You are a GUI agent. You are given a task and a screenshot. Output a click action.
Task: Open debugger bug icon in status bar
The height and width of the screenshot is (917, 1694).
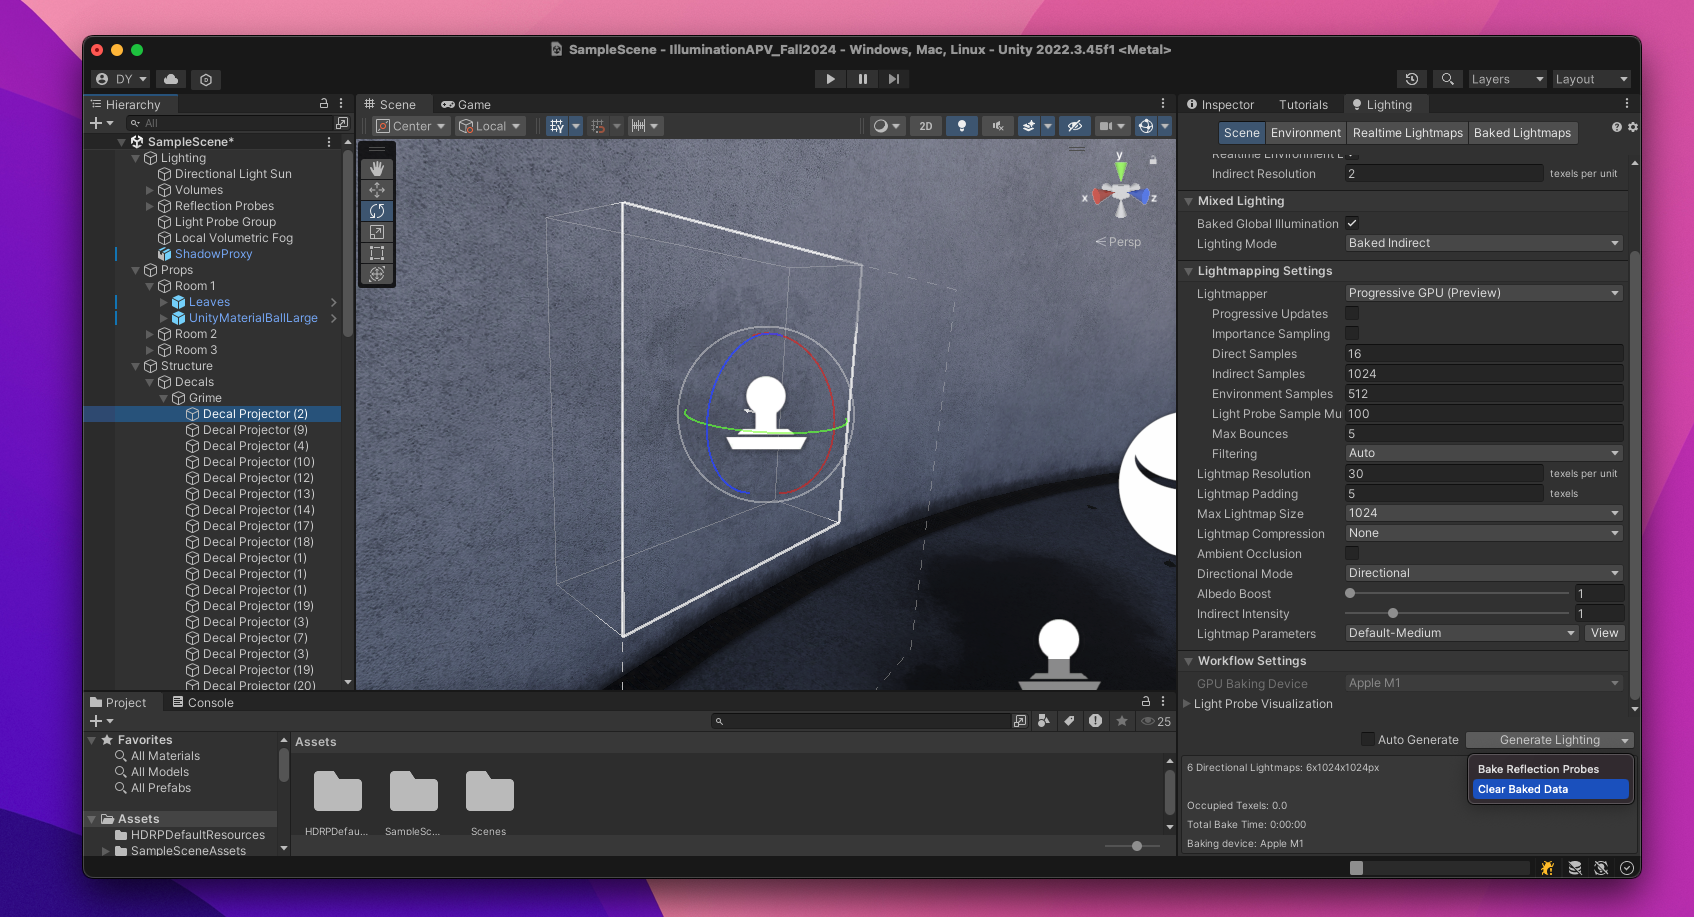[1547, 868]
